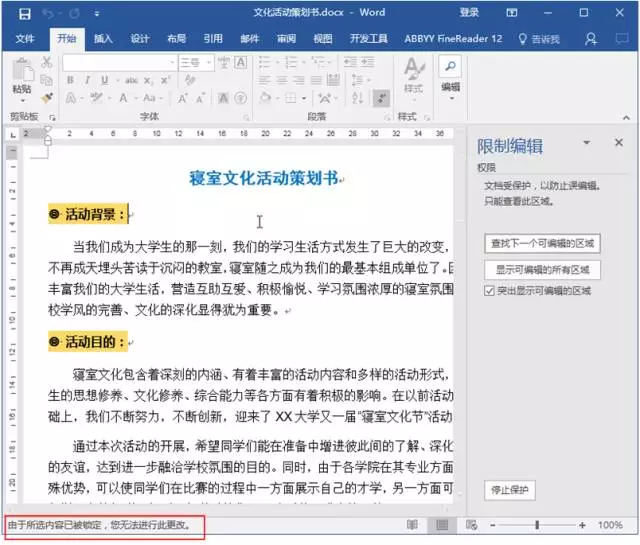Click the center alignment icon
The height and width of the screenshot is (545, 640).
282,80
